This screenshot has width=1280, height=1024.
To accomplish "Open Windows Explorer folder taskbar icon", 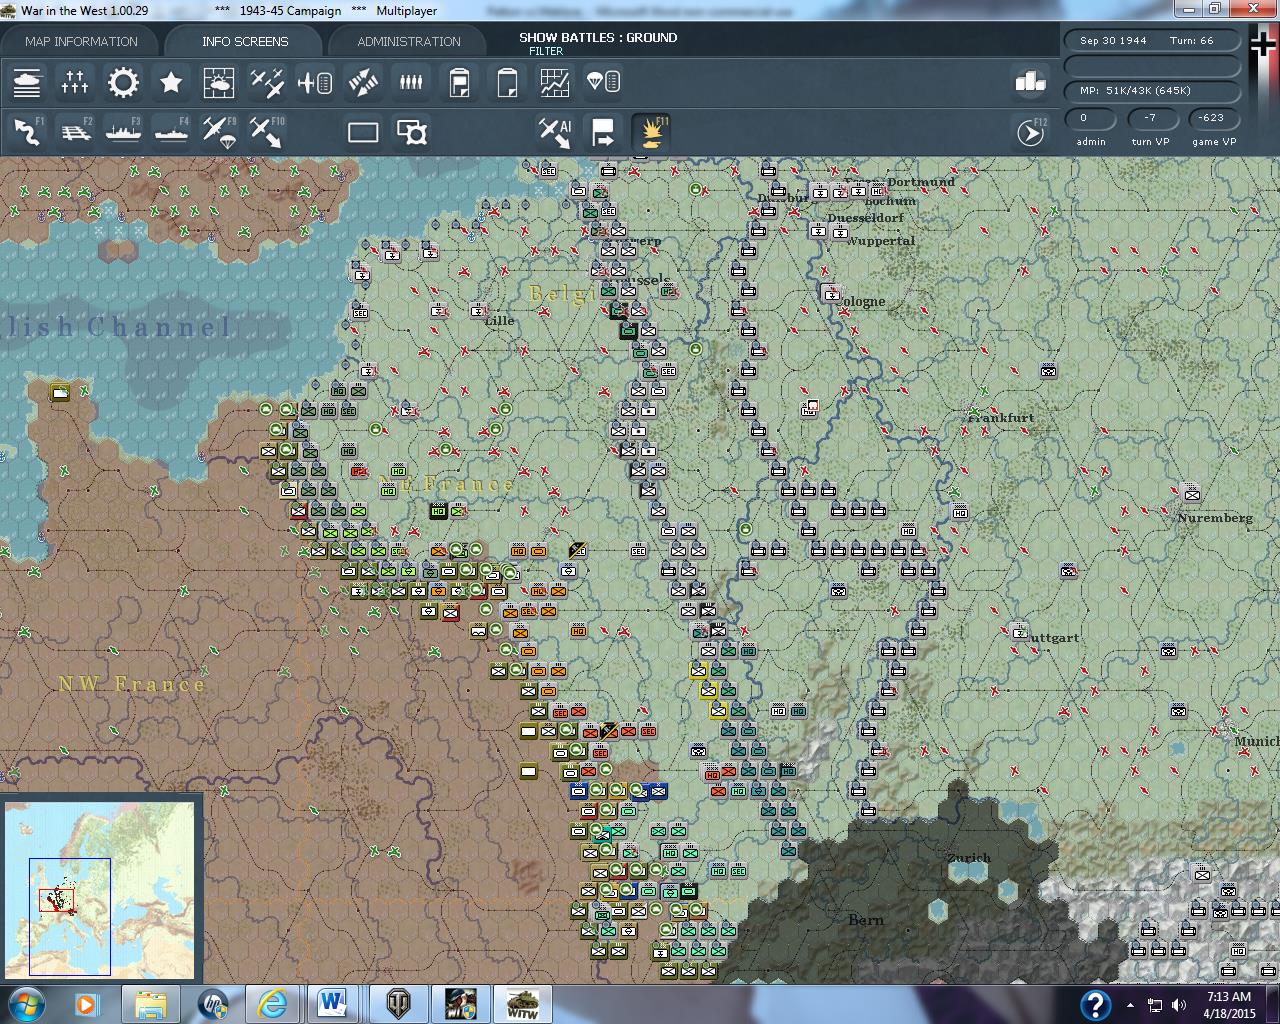I will coord(150,1004).
